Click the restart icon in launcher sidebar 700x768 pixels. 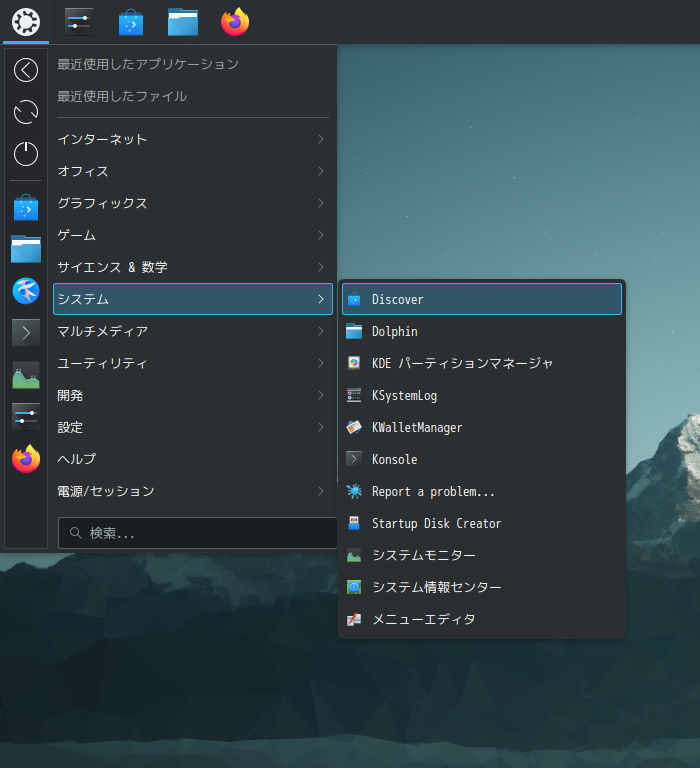26,112
